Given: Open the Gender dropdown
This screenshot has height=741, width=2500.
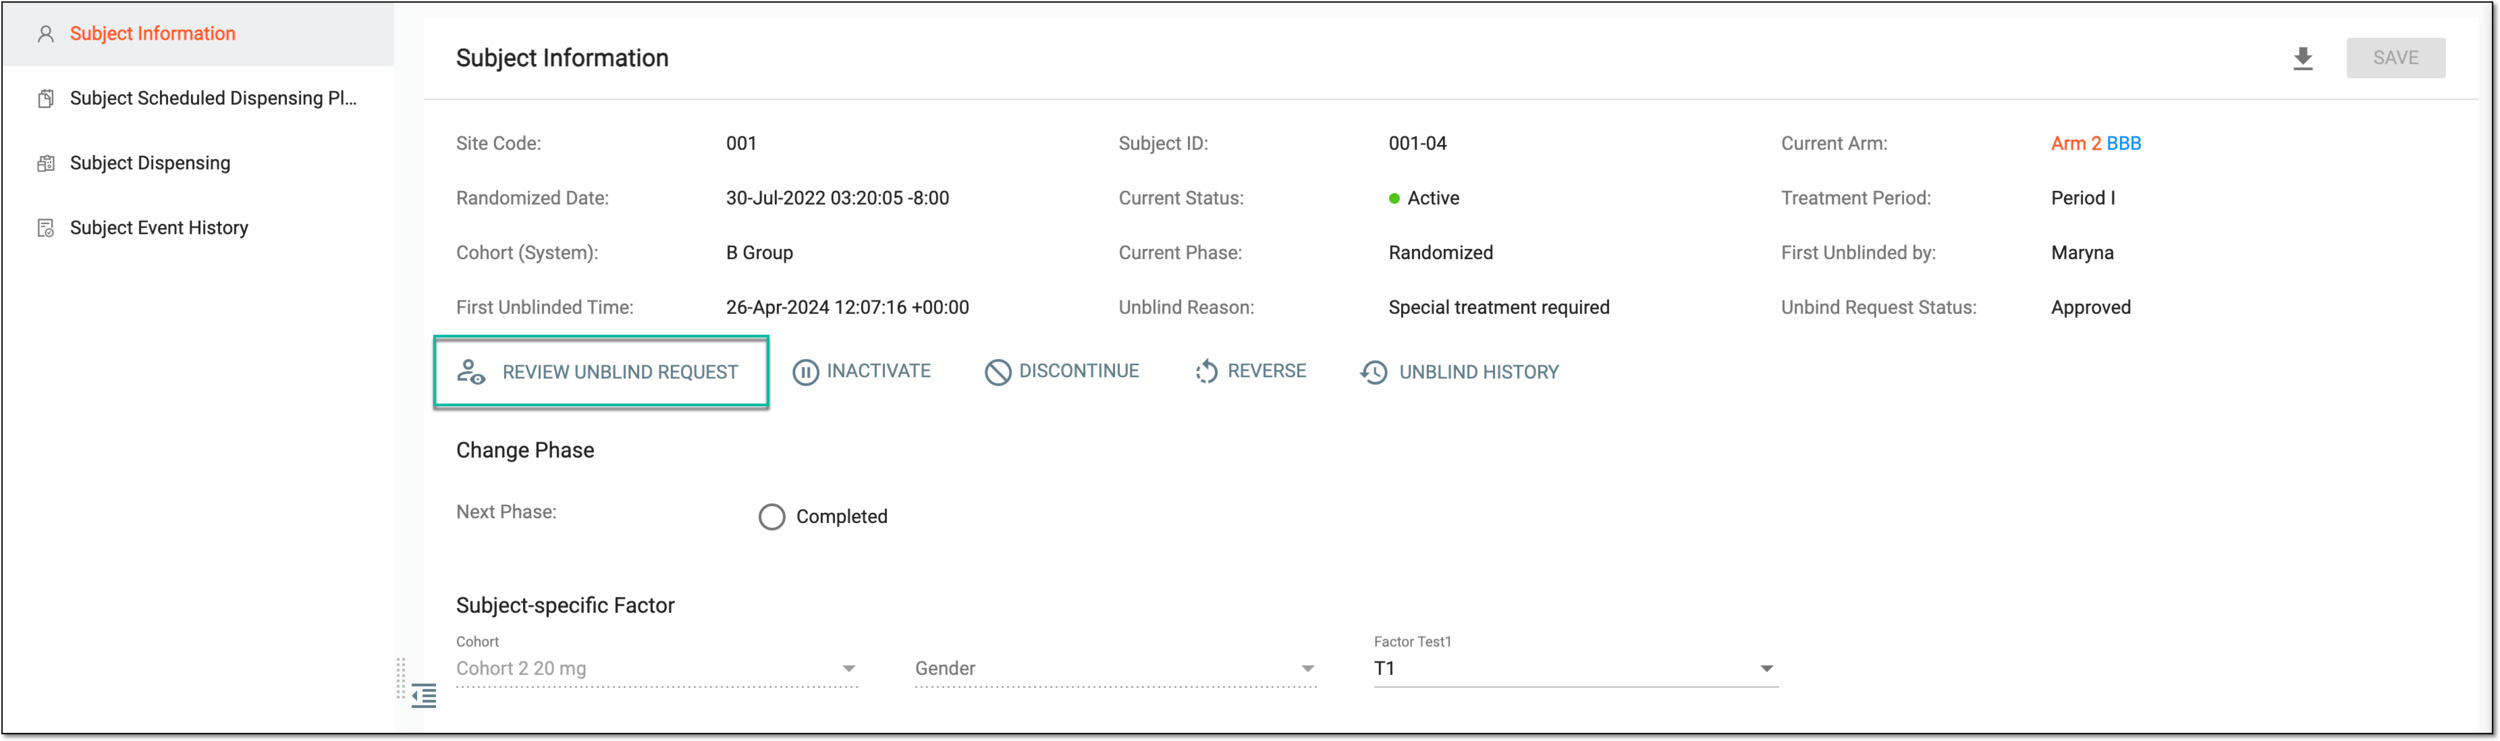Looking at the screenshot, I should coord(1115,669).
